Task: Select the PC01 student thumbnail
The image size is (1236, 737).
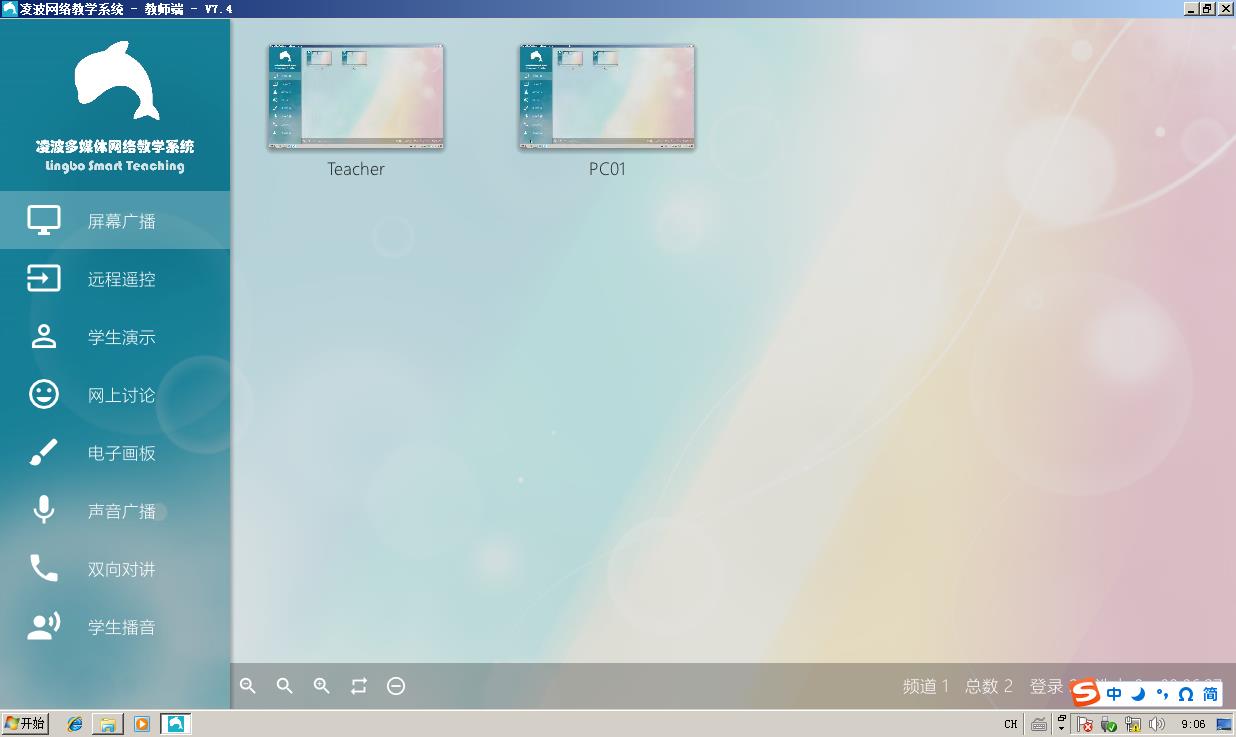Action: [607, 98]
